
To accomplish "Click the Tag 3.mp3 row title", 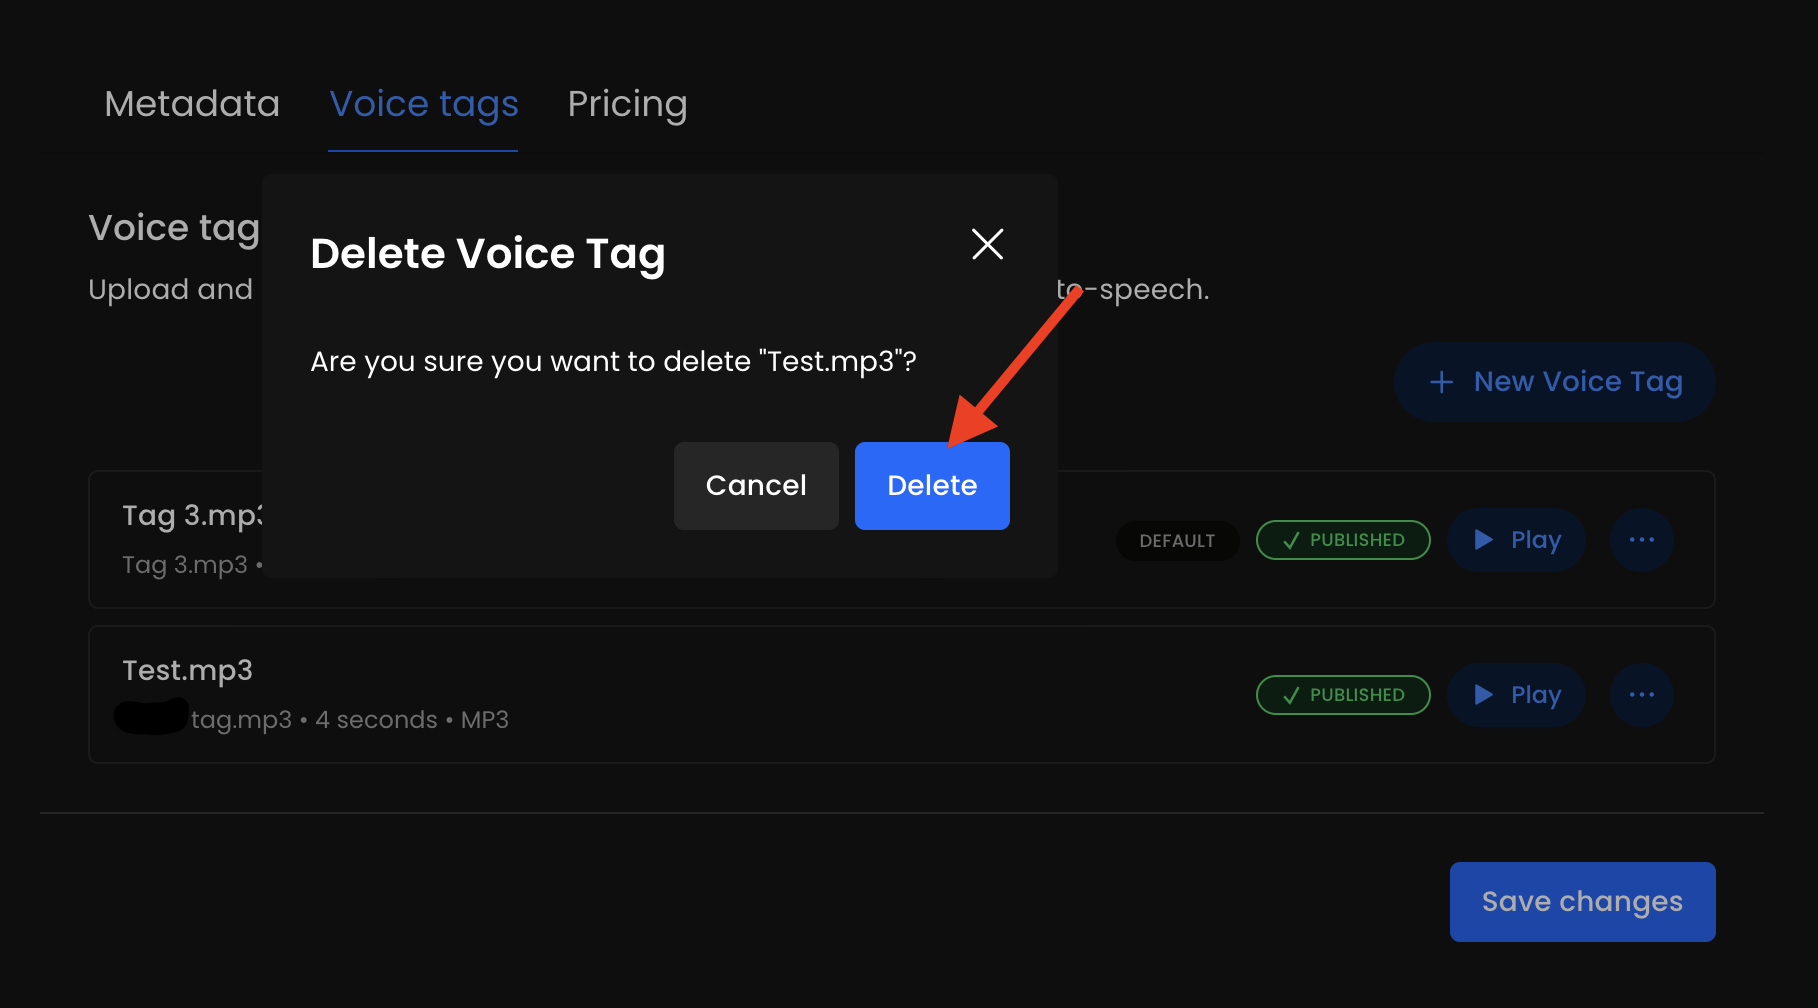I will [x=190, y=515].
